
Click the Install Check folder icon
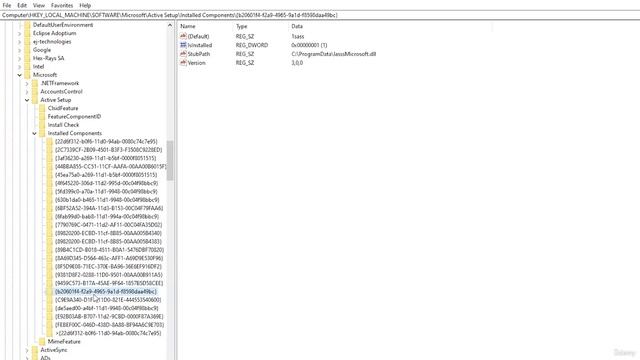click(42, 125)
